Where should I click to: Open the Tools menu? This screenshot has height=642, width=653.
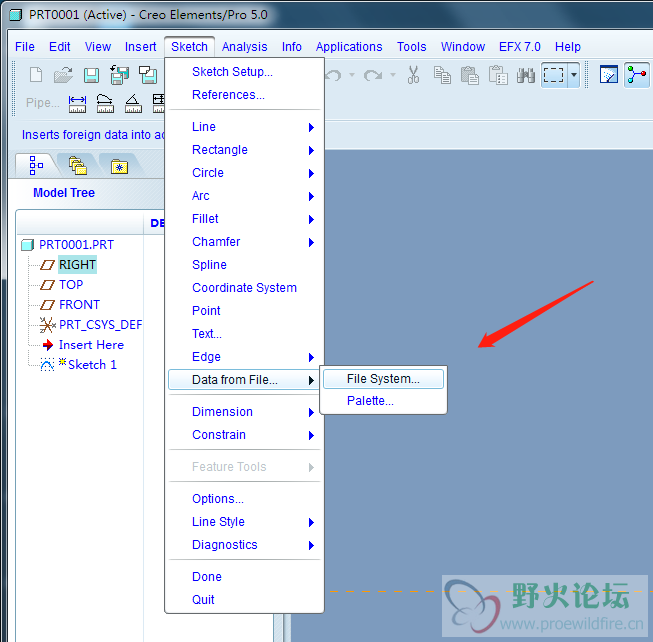coord(411,47)
